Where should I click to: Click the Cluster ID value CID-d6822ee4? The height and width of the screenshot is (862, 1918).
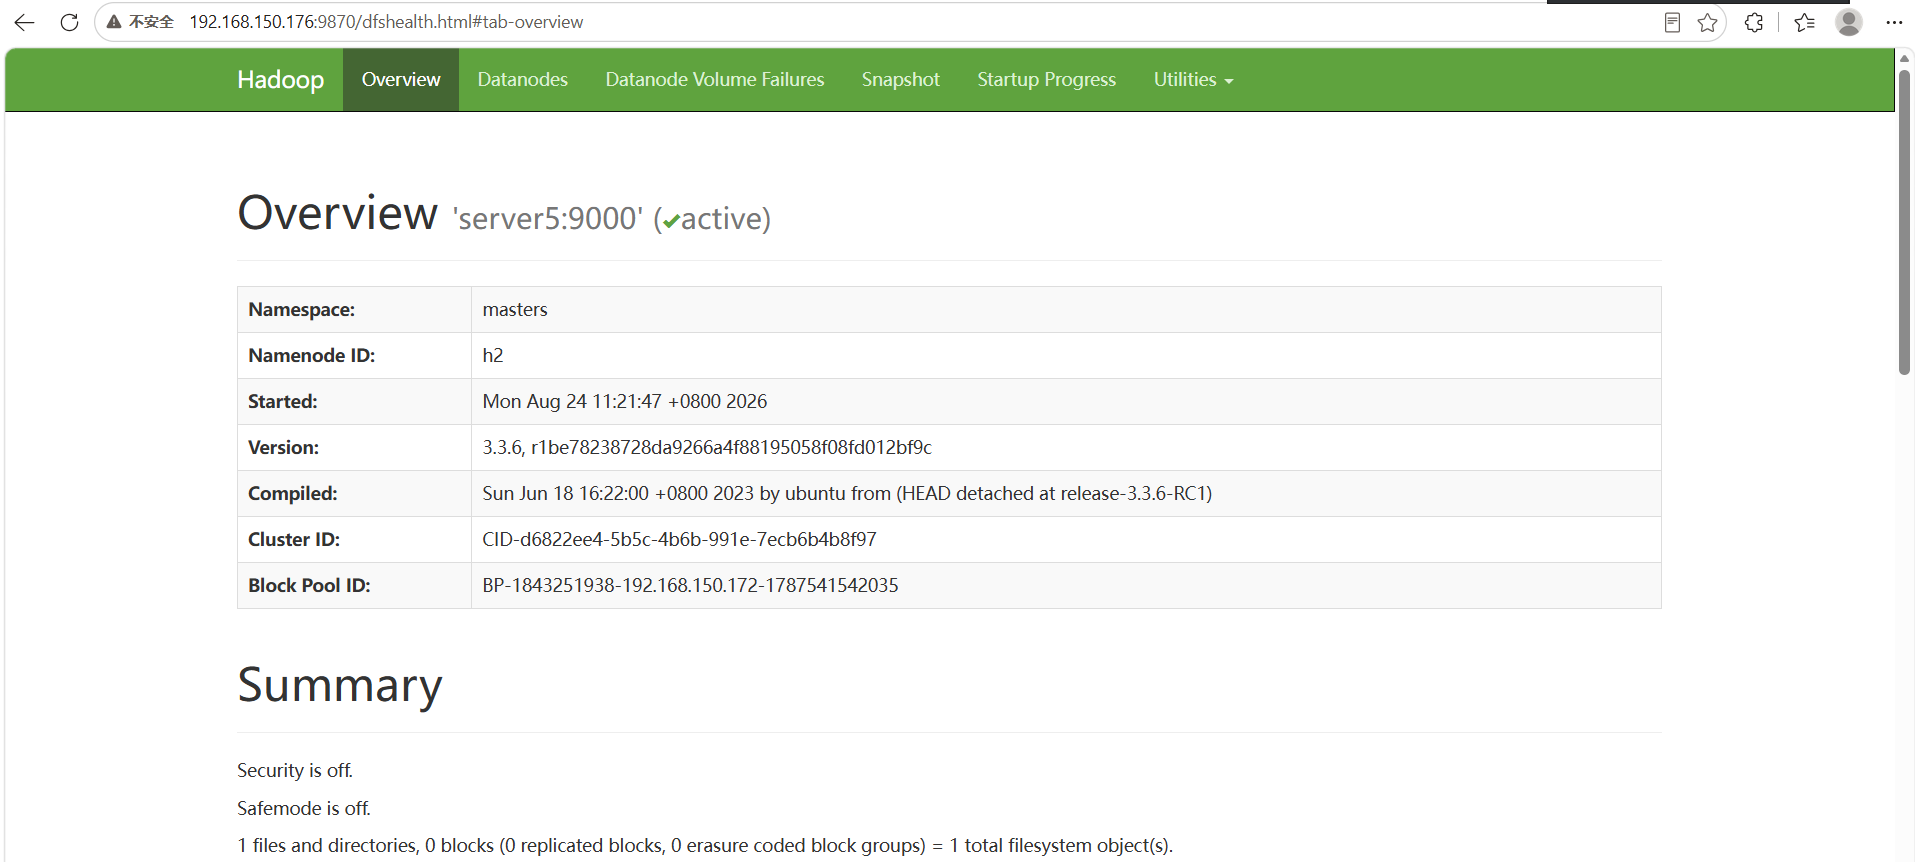click(679, 540)
